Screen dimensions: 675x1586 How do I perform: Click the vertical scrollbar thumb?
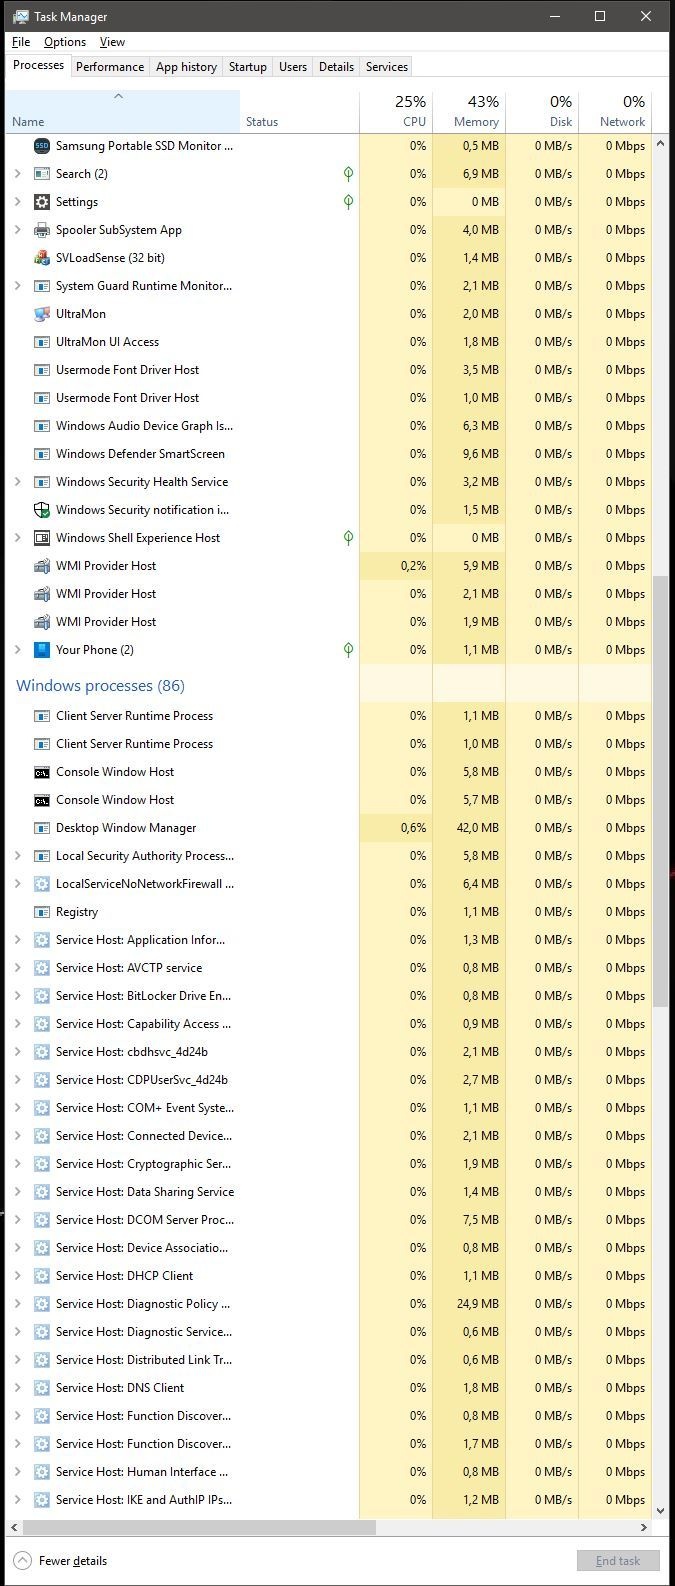660,791
